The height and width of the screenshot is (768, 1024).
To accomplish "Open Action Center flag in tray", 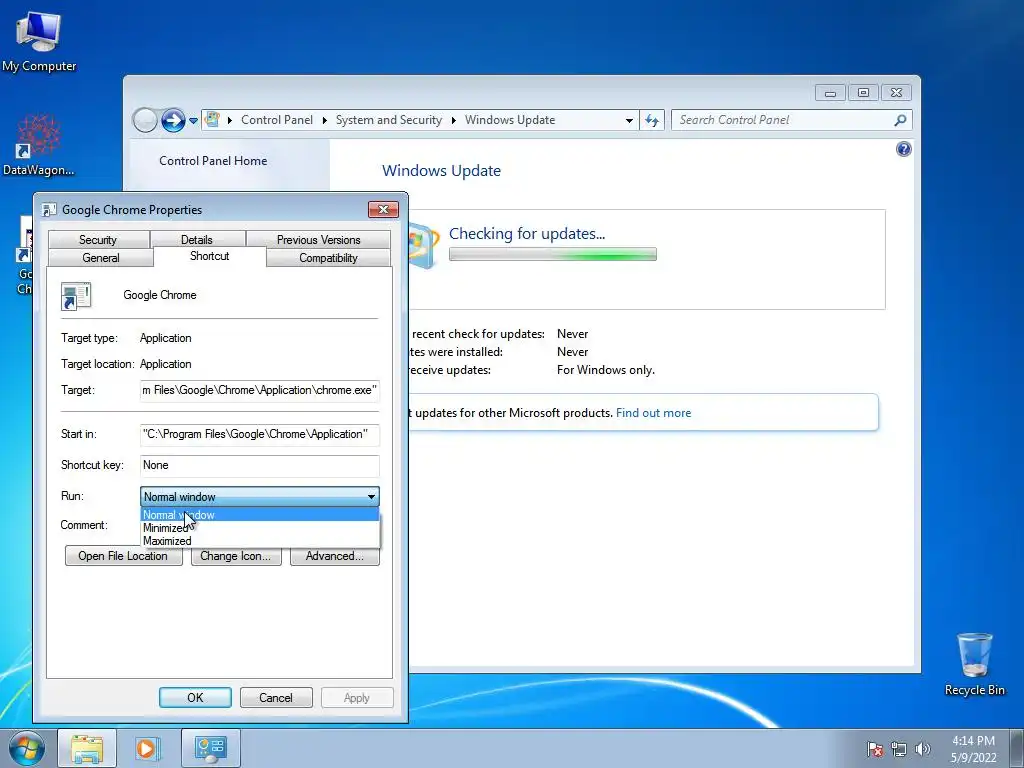I will tap(874, 749).
